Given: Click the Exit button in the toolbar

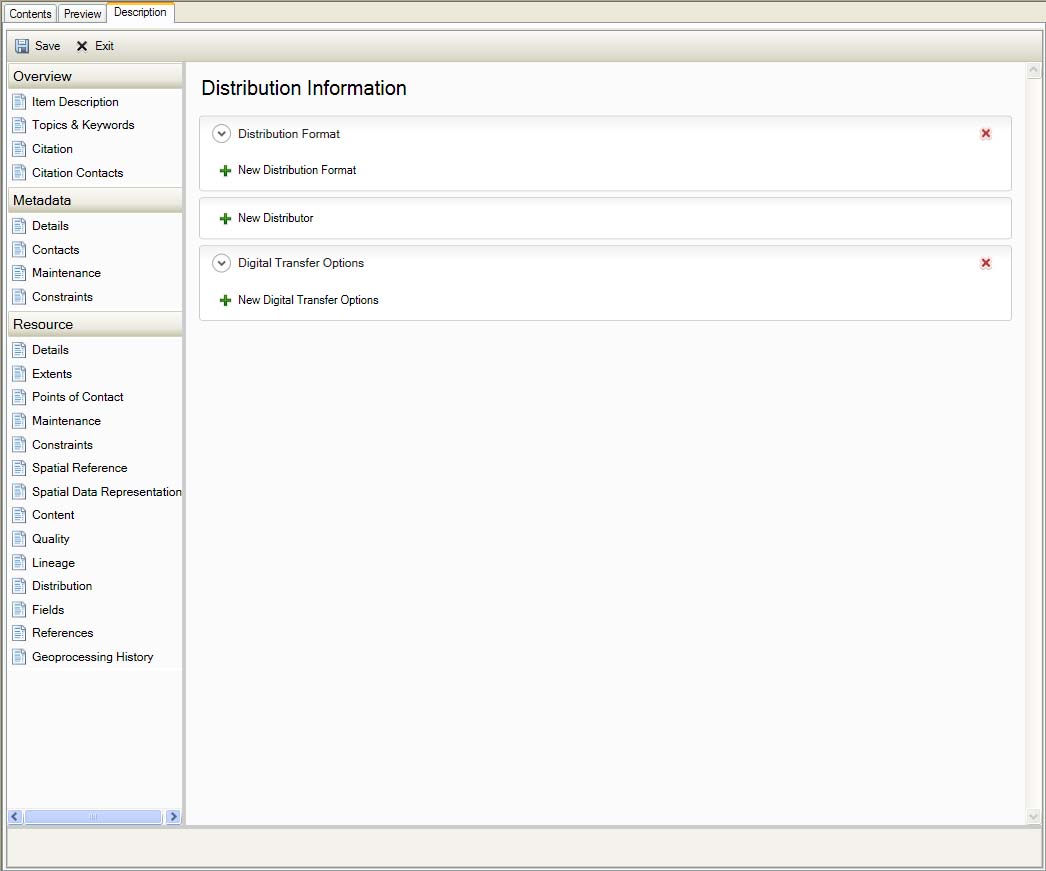Looking at the screenshot, I should pyautogui.click(x=96, y=45).
